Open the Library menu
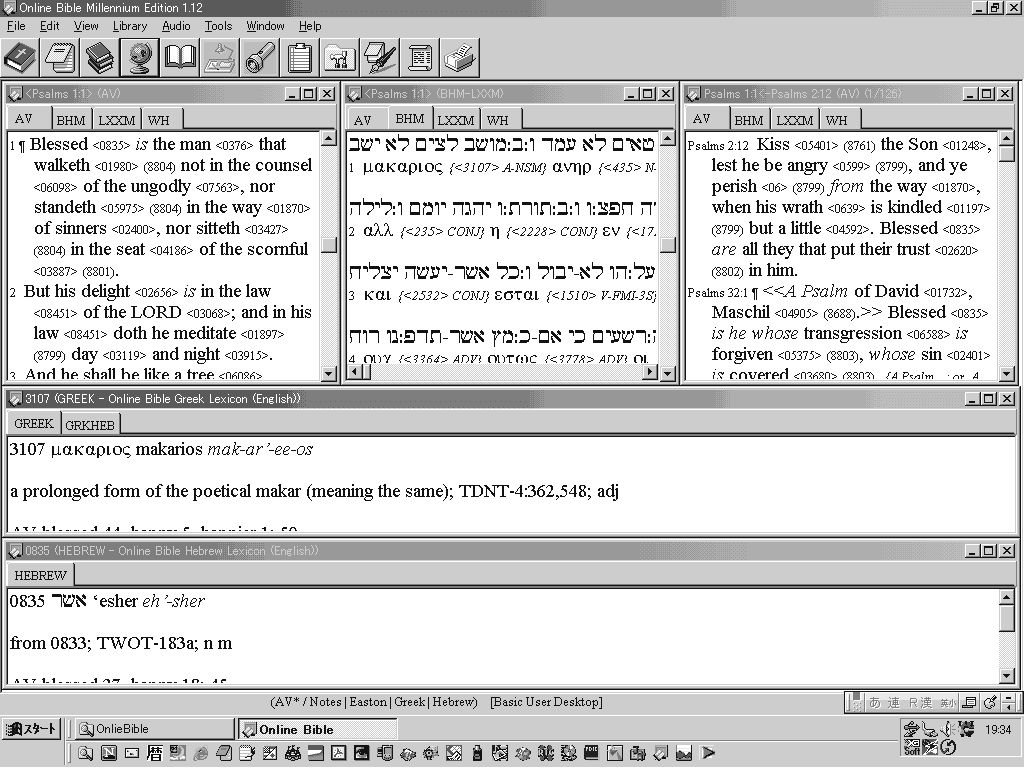The width and height of the screenshot is (1024, 768). pyautogui.click(x=129, y=26)
